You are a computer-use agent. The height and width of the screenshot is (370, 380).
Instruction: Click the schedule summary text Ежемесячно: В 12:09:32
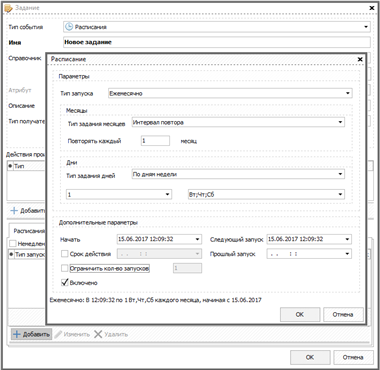point(155,300)
